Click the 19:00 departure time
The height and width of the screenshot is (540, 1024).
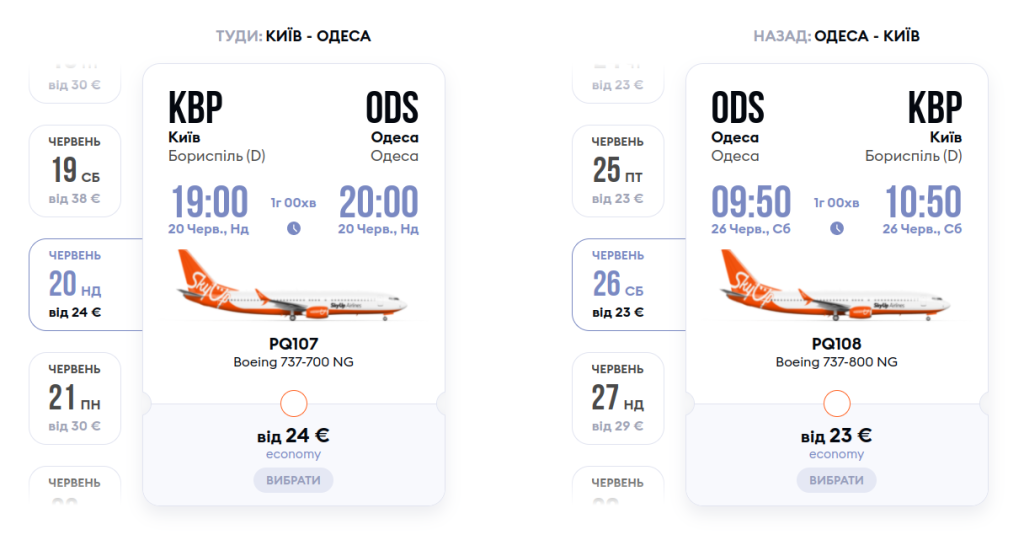[209, 202]
